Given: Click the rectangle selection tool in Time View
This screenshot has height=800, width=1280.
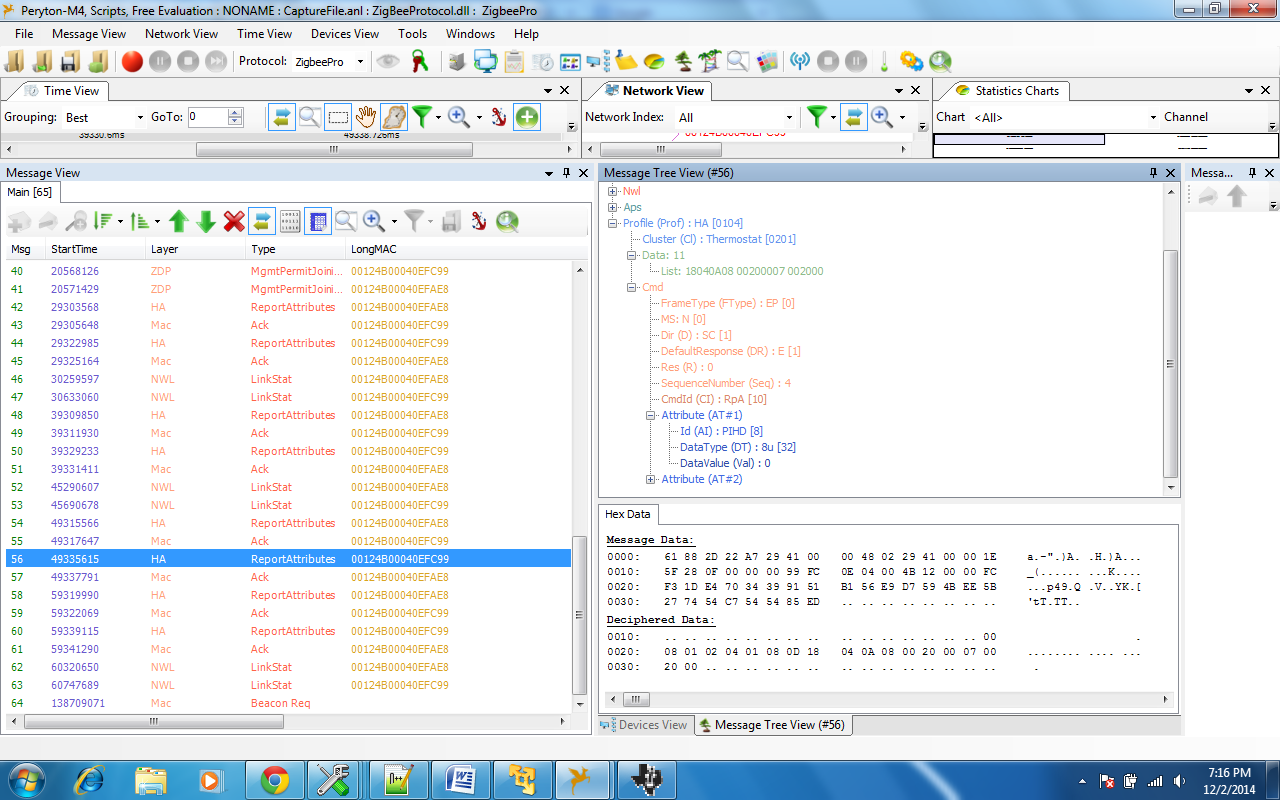Looking at the screenshot, I should click(338, 117).
